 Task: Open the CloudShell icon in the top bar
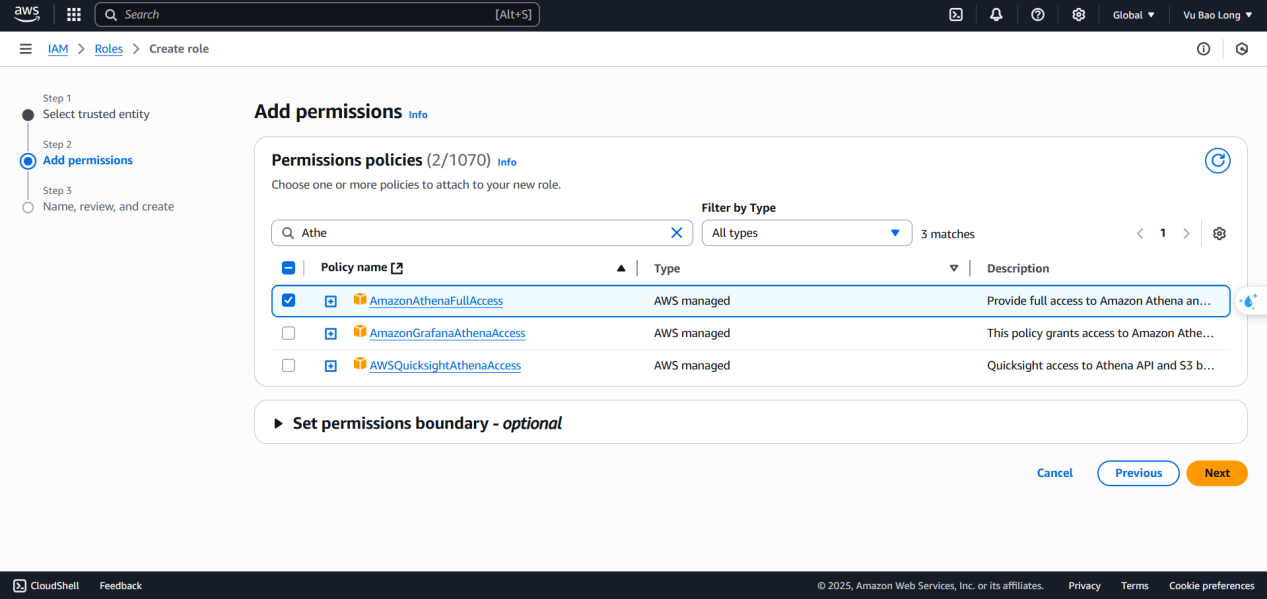956,15
